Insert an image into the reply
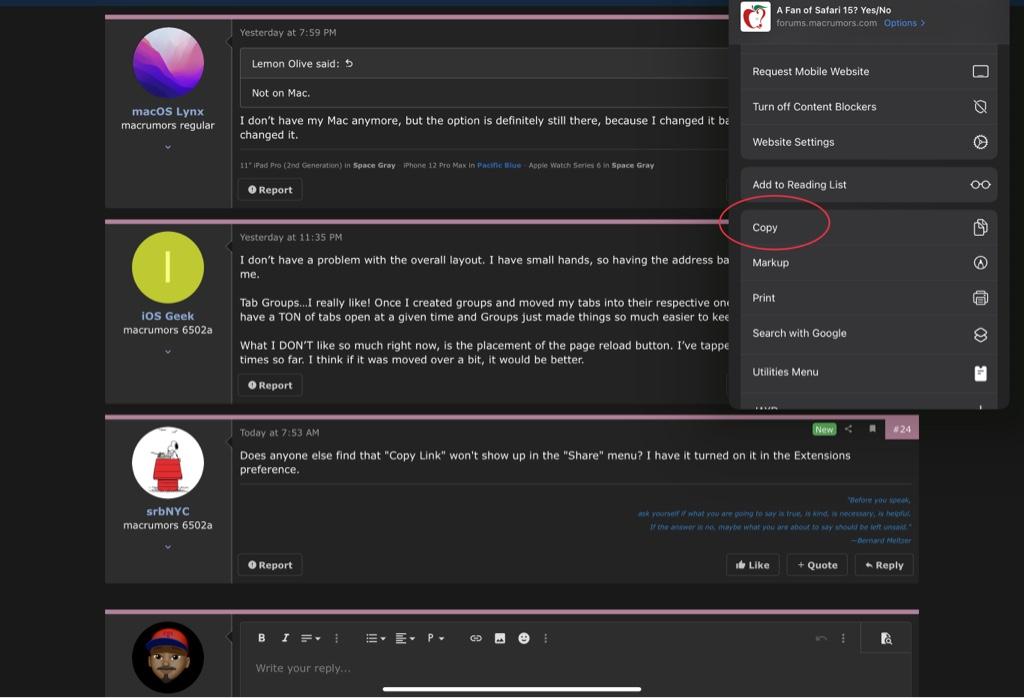The width and height of the screenshot is (1024, 698). point(500,638)
